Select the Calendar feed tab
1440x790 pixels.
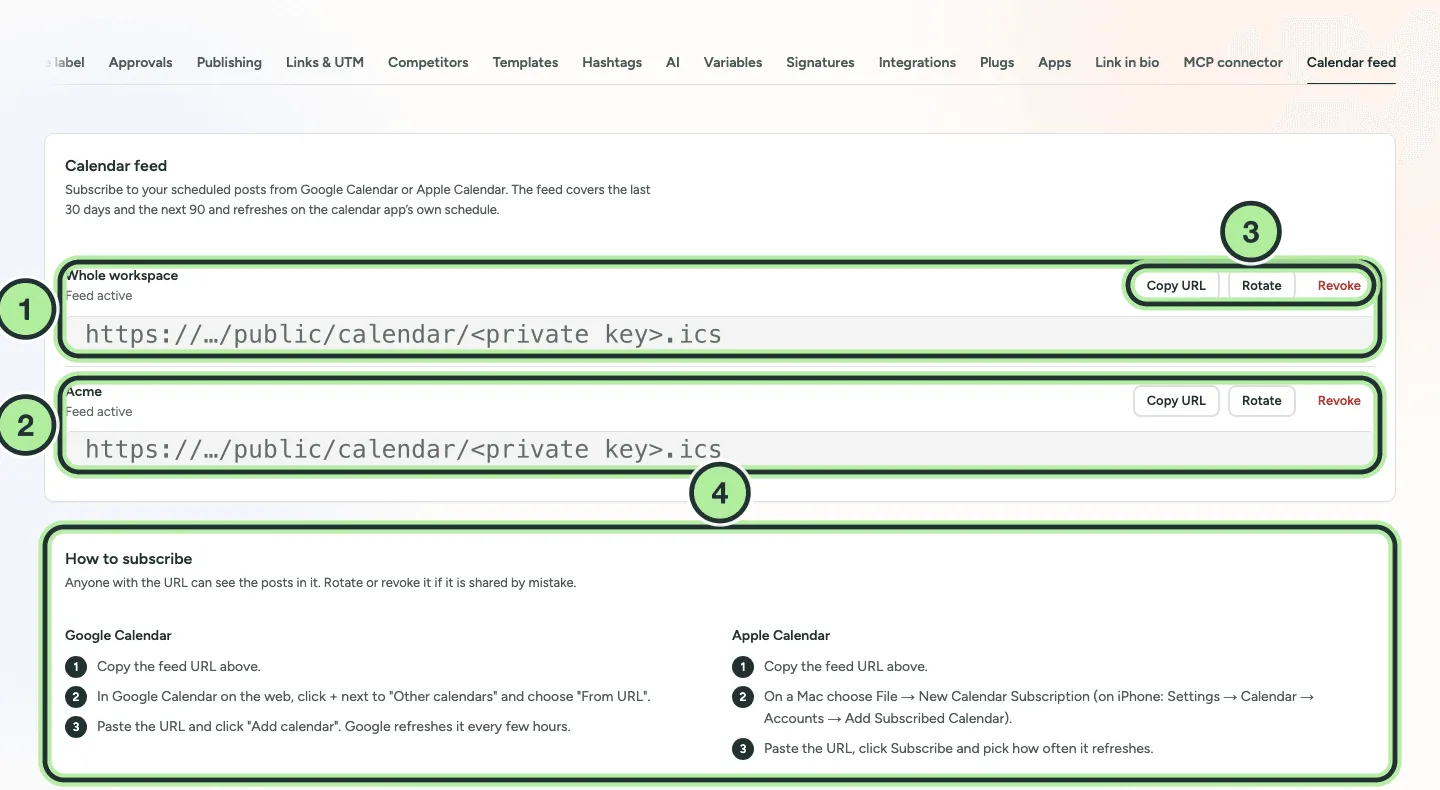pyautogui.click(x=1351, y=62)
